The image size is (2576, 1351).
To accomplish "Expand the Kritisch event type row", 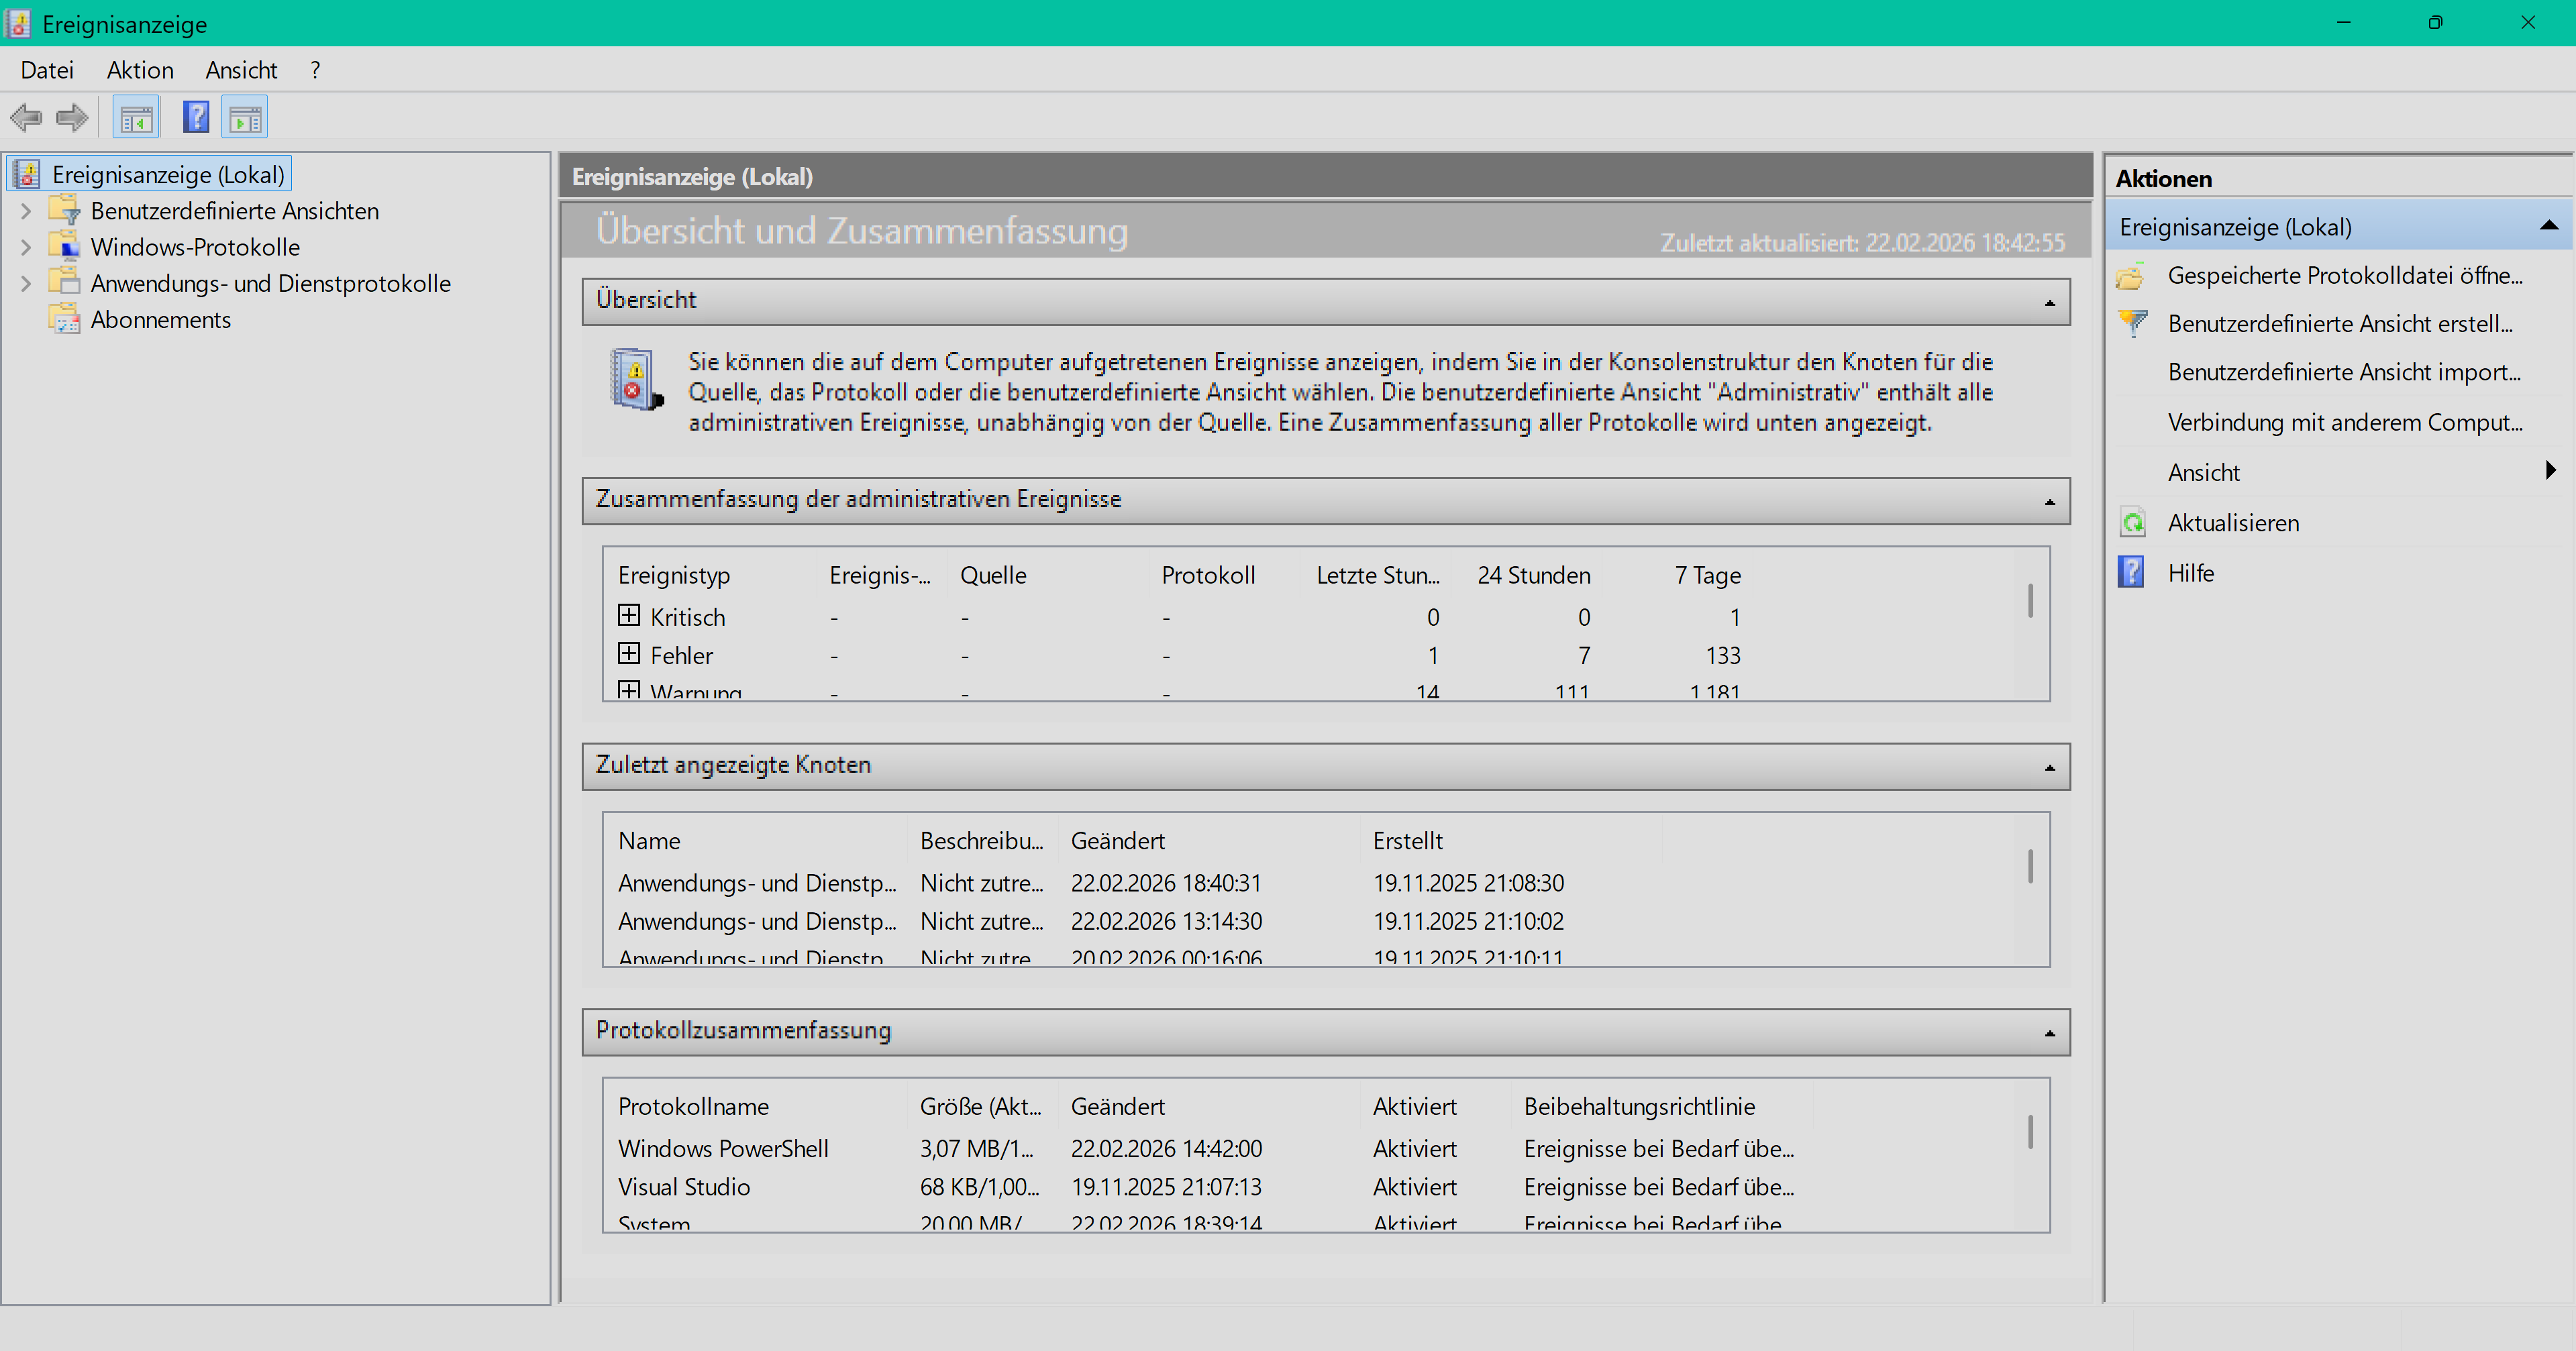I will pyautogui.click(x=630, y=616).
